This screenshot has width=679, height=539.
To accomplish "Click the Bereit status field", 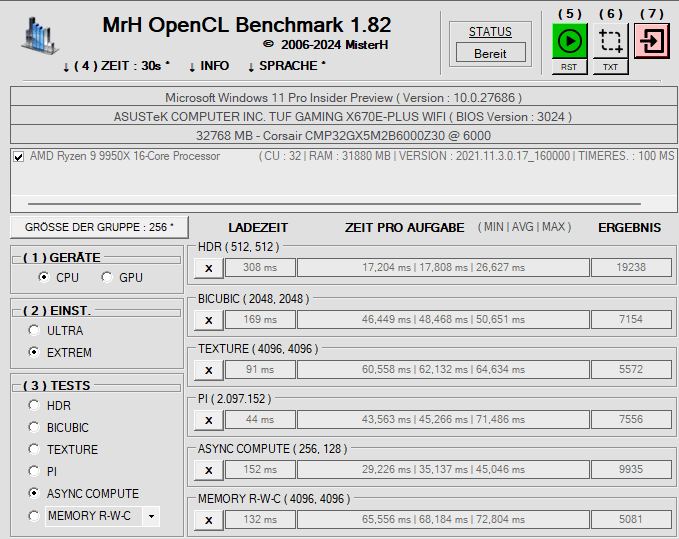I will pos(491,53).
